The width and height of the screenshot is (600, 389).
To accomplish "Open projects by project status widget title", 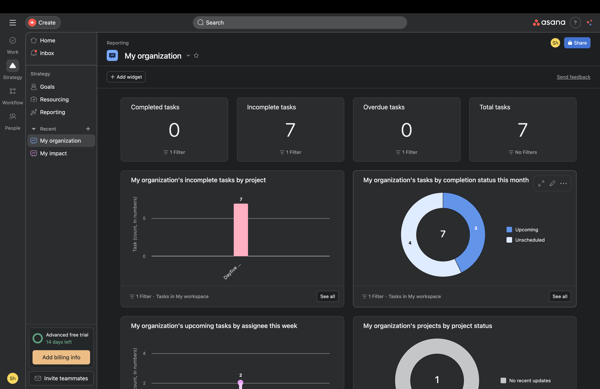I will click(x=427, y=326).
